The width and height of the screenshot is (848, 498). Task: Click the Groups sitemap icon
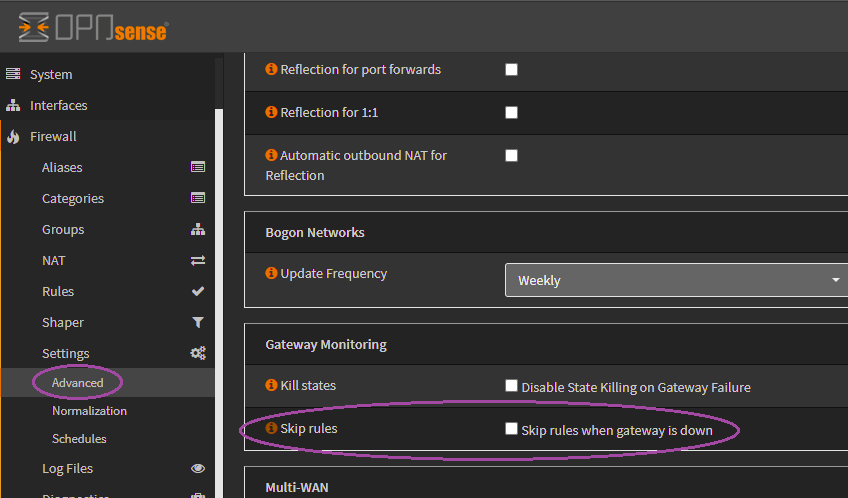[198, 229]
